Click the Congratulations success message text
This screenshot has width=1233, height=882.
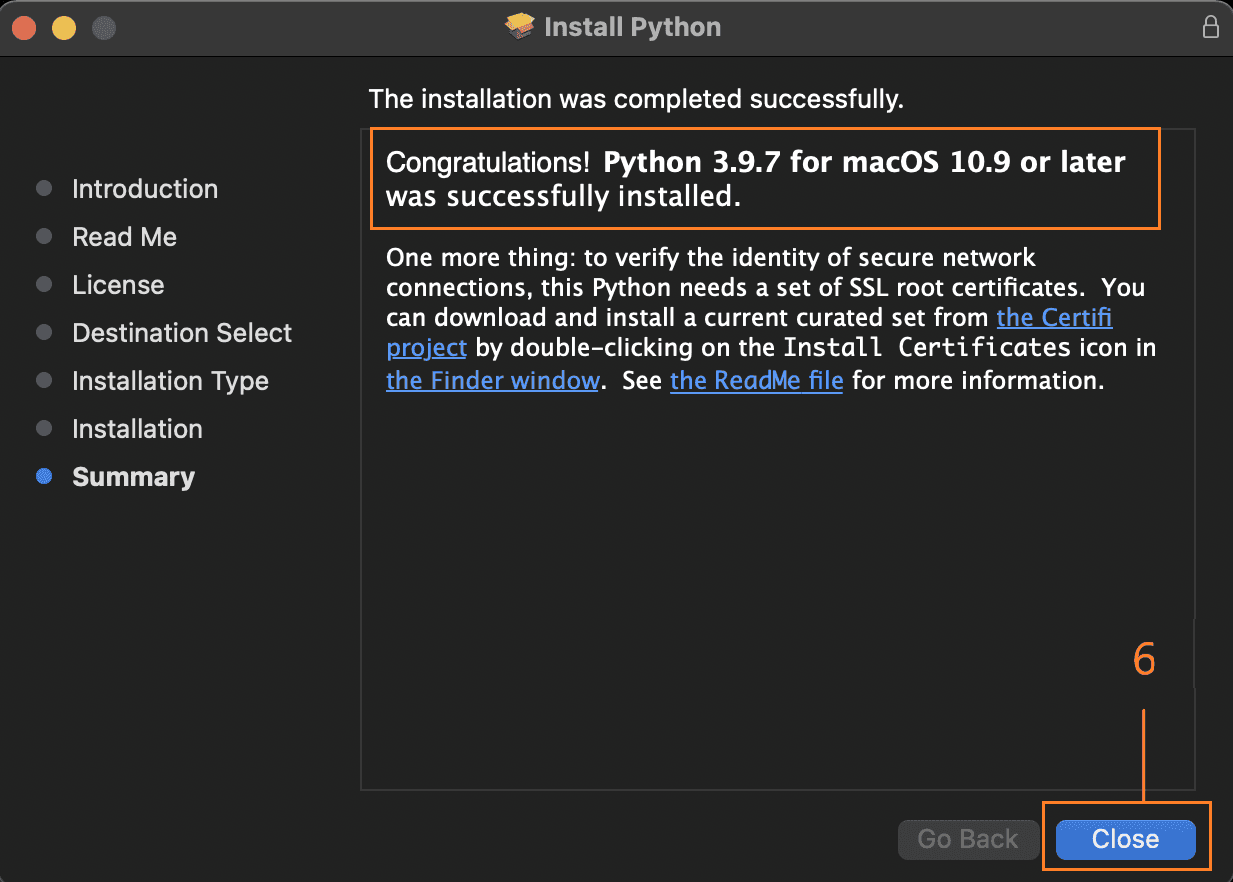pos(755,179)
